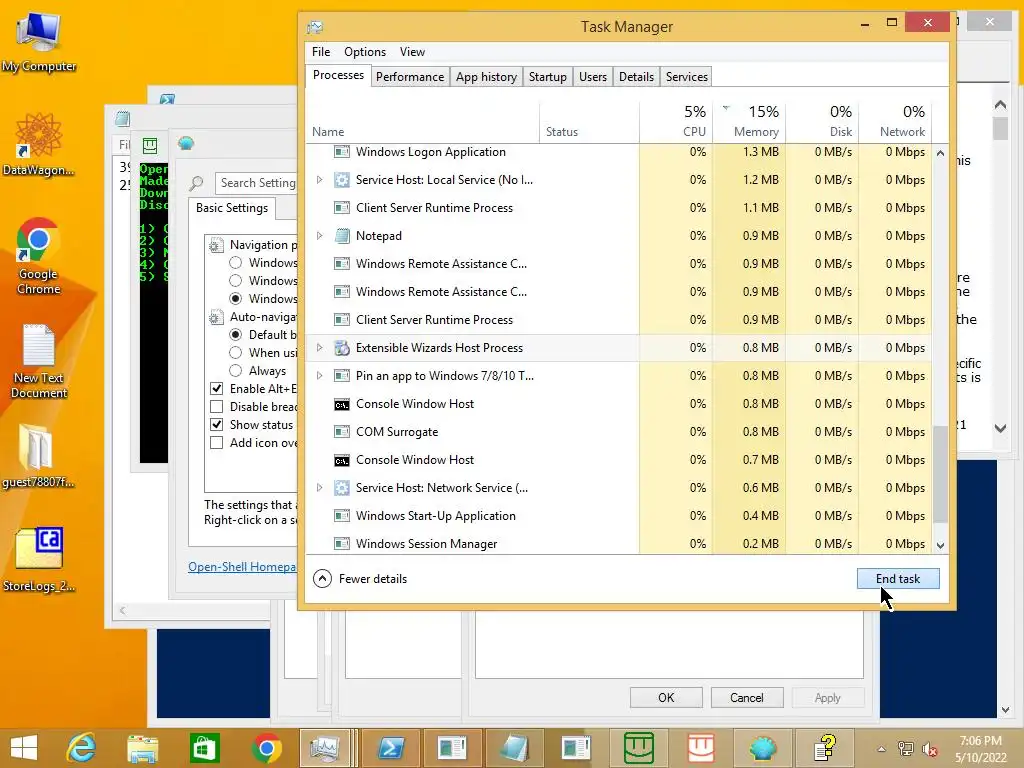Select Default auto-navigate radio option
Screen dimensions: 1024x768
[x=236, y=334]
